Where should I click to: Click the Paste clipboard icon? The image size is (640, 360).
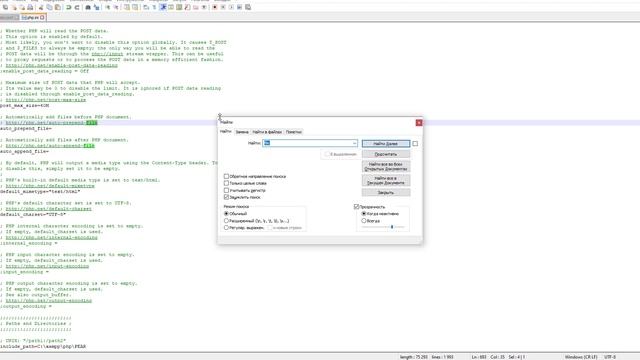click(x=58, y=7)
